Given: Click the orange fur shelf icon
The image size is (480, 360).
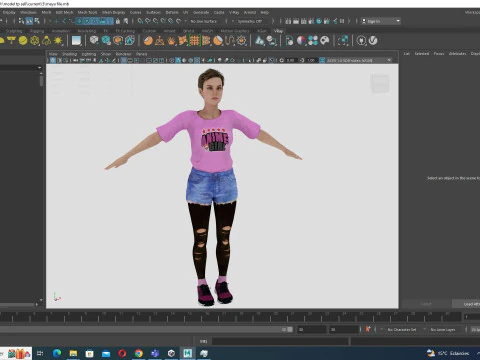Looking at the screenshot, I should 171,41.
